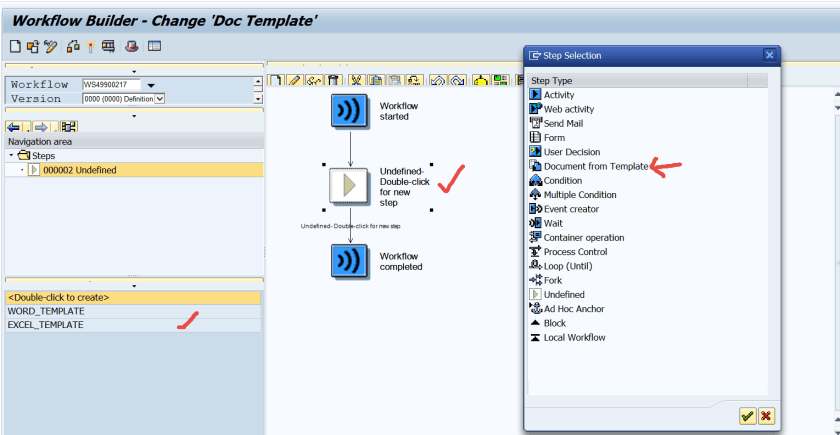
Task: Click scroll up arrow beside Workflow field
Action: point(258,82)
